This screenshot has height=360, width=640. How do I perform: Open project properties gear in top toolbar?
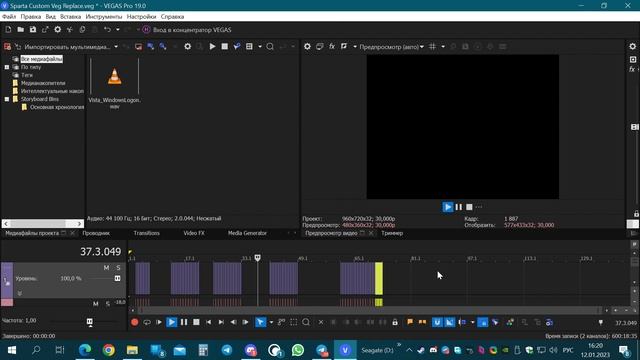click(x=58, y=30)
